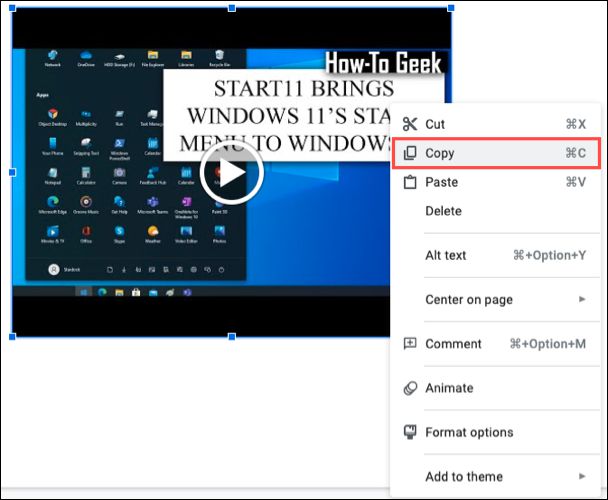Screen dimensions: 608x500
Task: Click the Notepad icon in video thumbnail
Action: click(x=53, y=172)
